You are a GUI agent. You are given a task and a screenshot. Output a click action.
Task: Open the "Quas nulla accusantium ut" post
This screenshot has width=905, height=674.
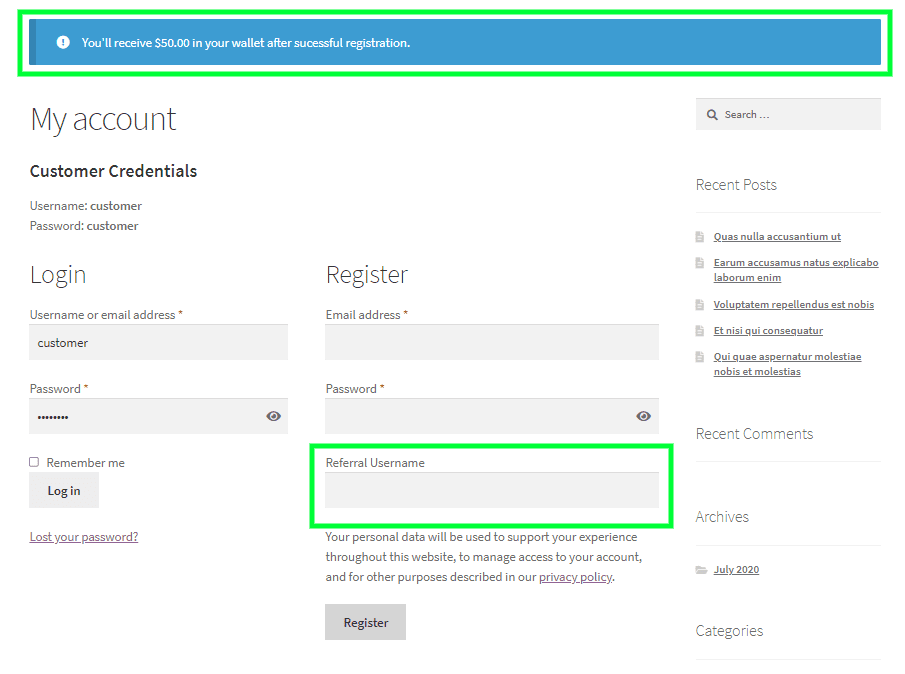pos(777,236)
